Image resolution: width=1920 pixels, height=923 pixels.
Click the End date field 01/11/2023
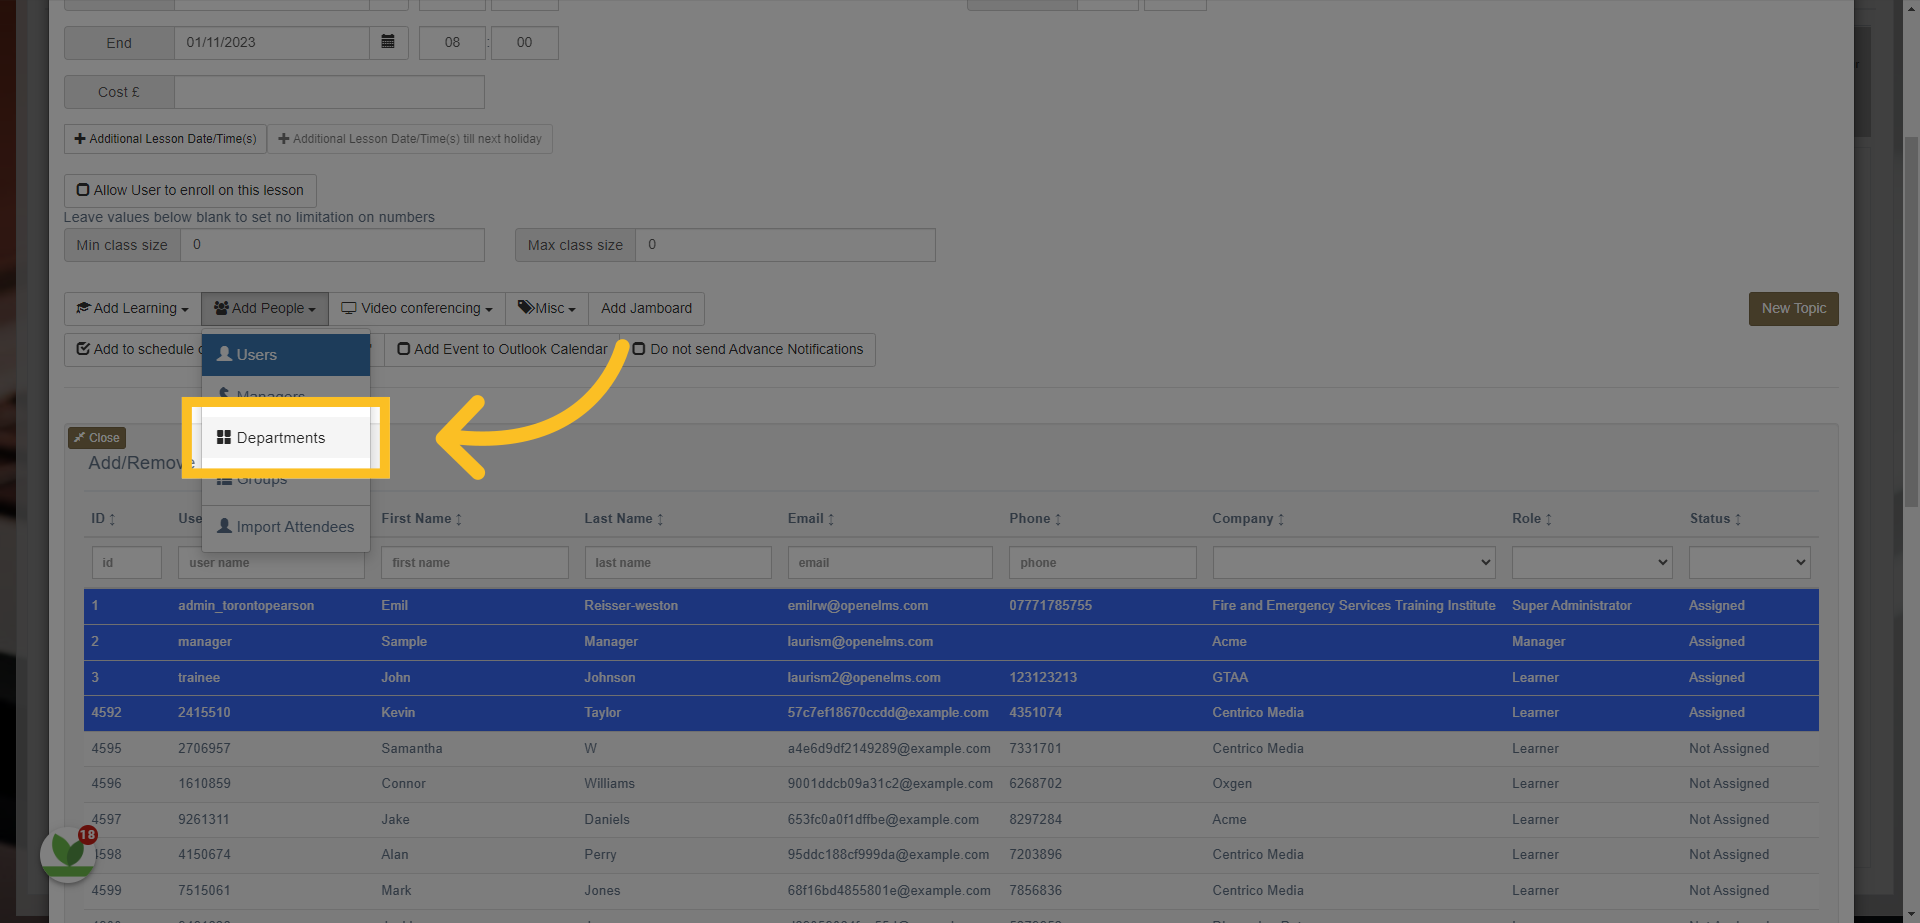[x=272, y=42]
